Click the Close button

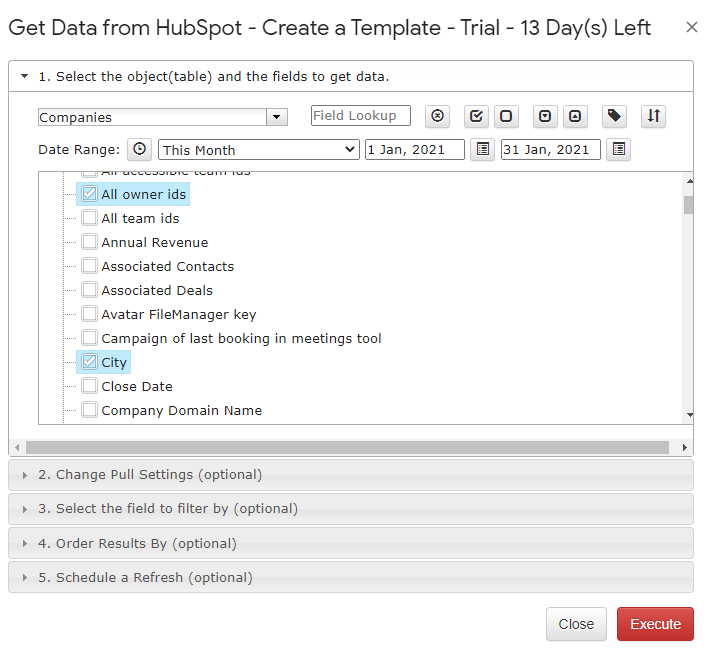pyautogui.click(x=576, y=624)
